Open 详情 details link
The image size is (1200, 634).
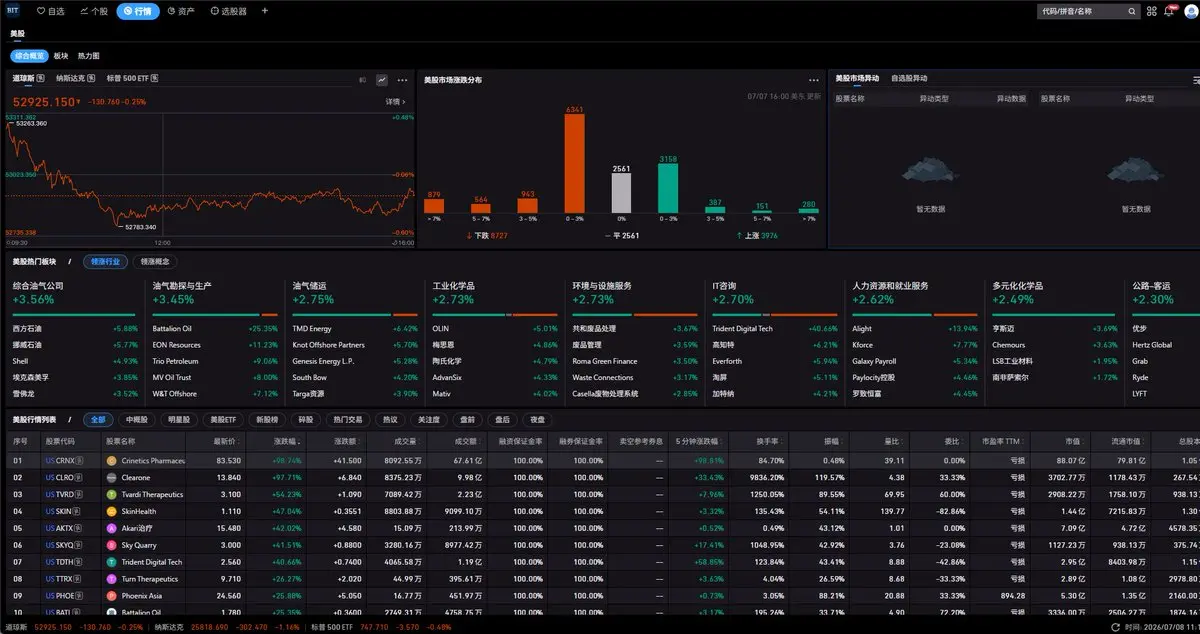click(x=397, y=101)
